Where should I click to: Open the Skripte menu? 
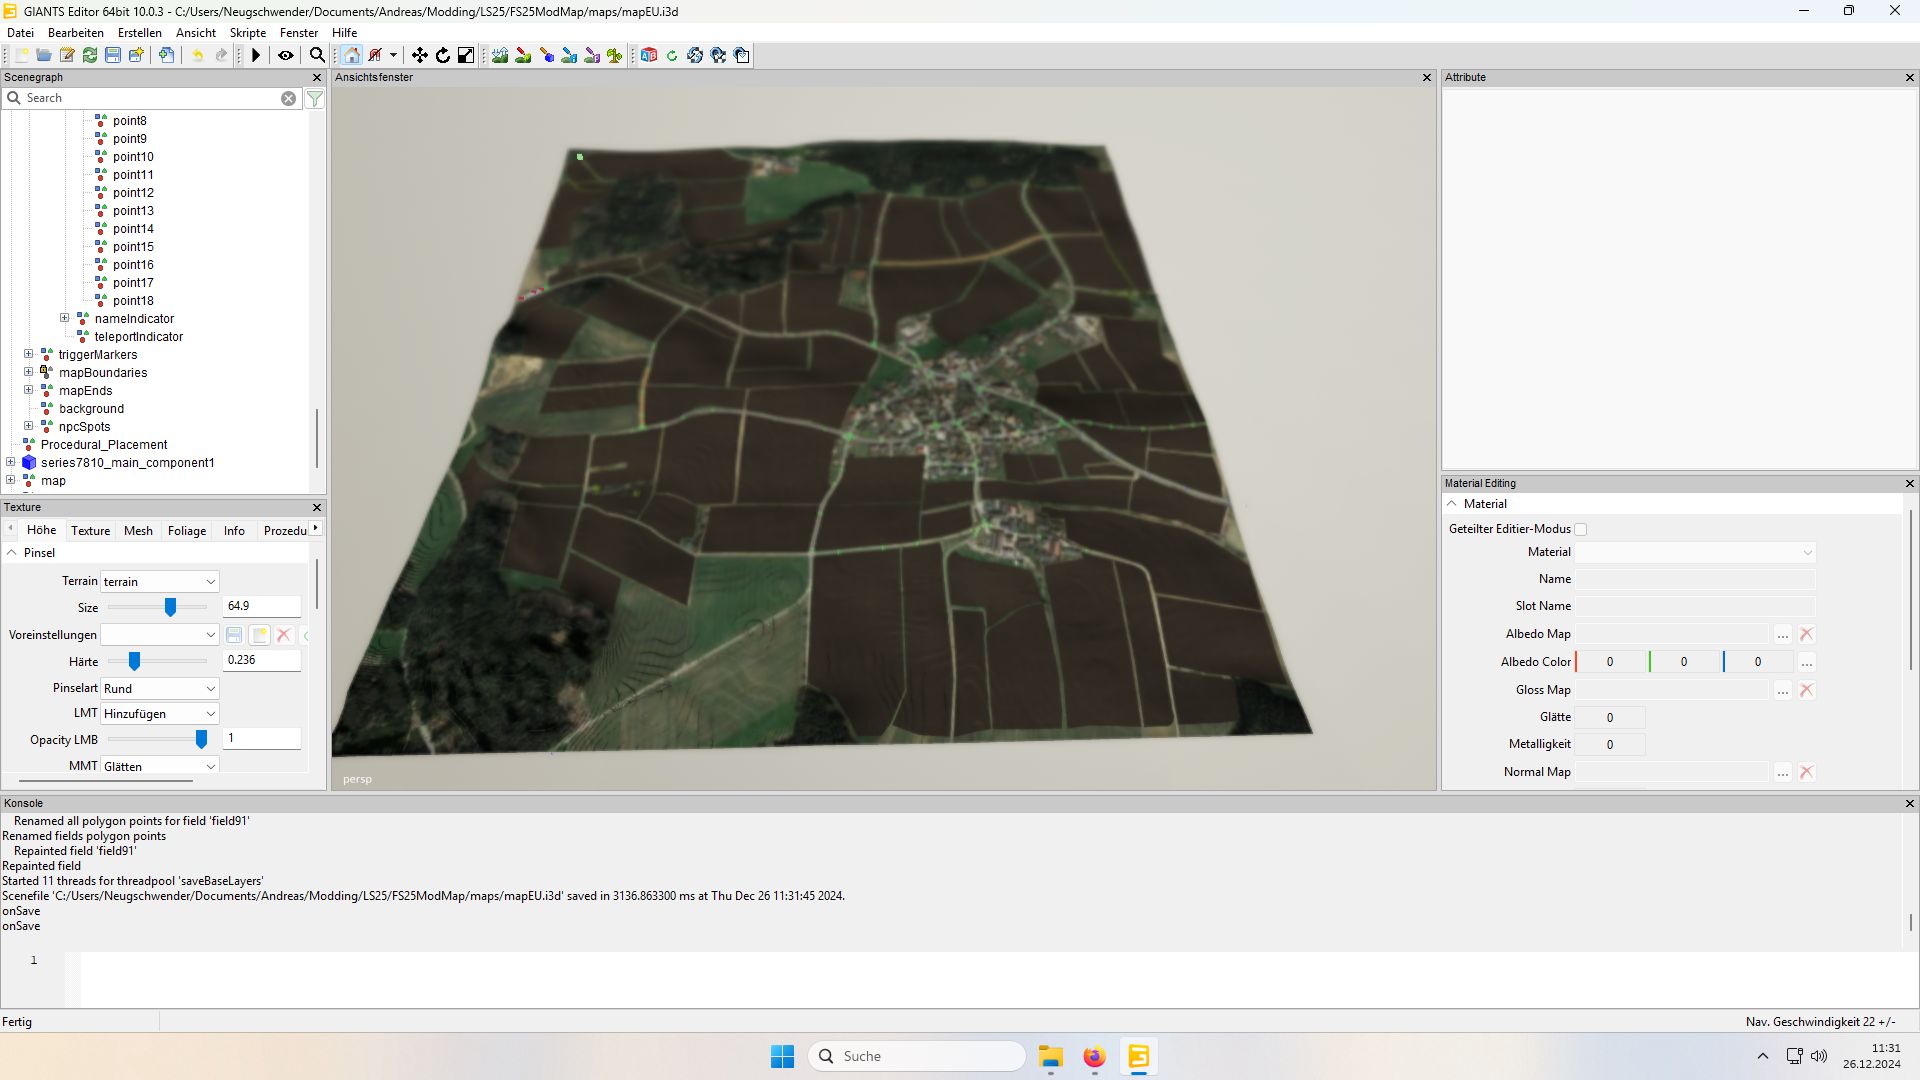tap(248, 33)
